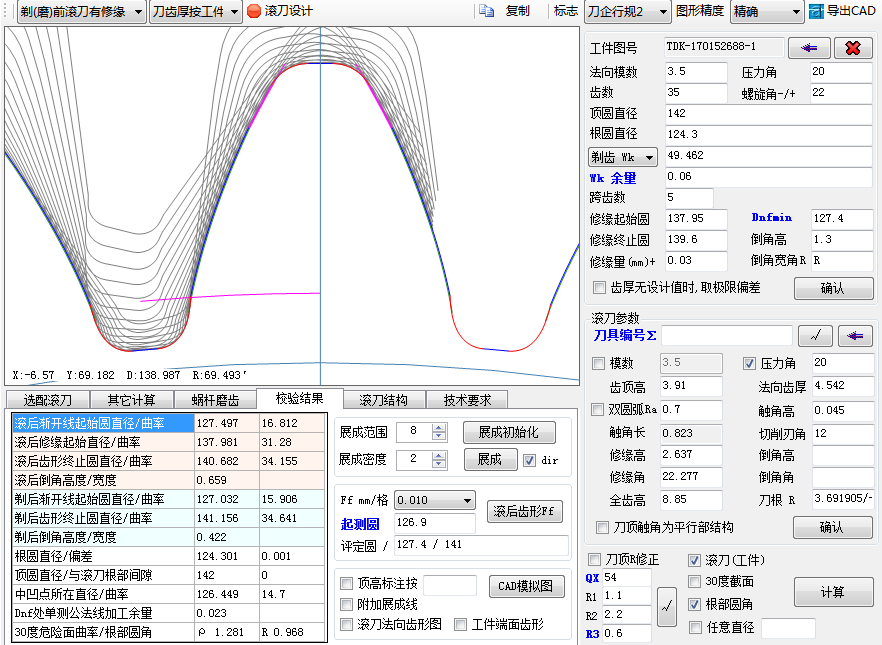Click the 起测圆 field showing 126.9
The width and height of the screenshot is (882, 645).
coord(435,523)
